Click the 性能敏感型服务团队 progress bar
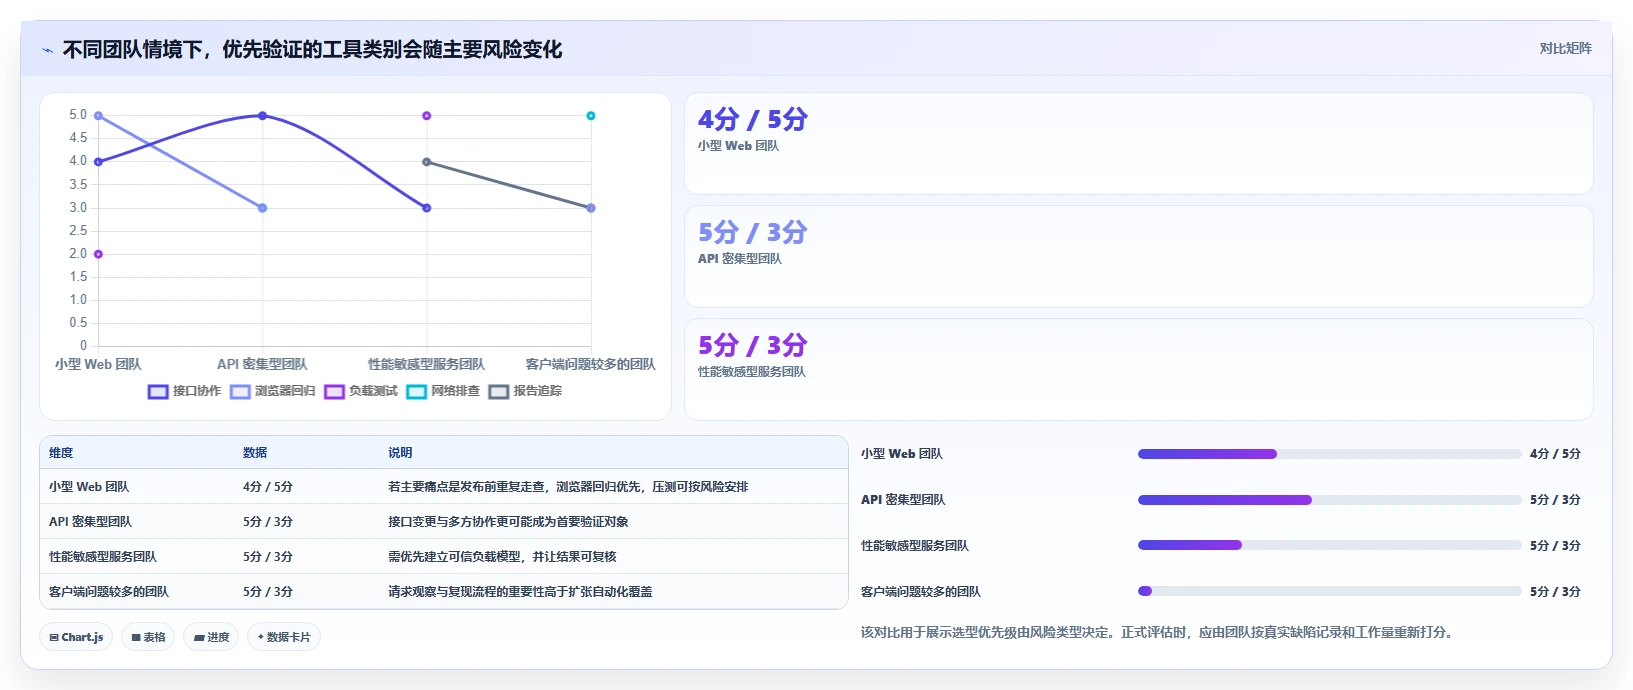 (x=1329, y=546)
